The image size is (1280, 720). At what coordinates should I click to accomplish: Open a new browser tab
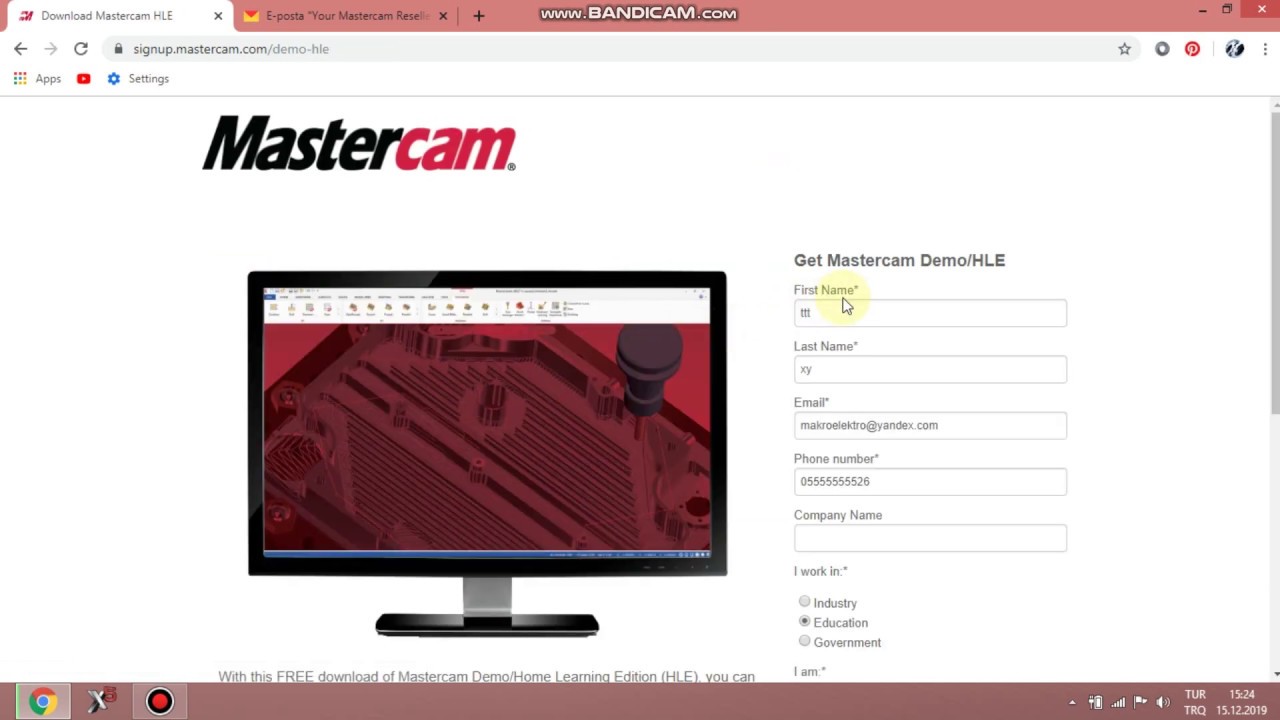(x=478, y=16)
